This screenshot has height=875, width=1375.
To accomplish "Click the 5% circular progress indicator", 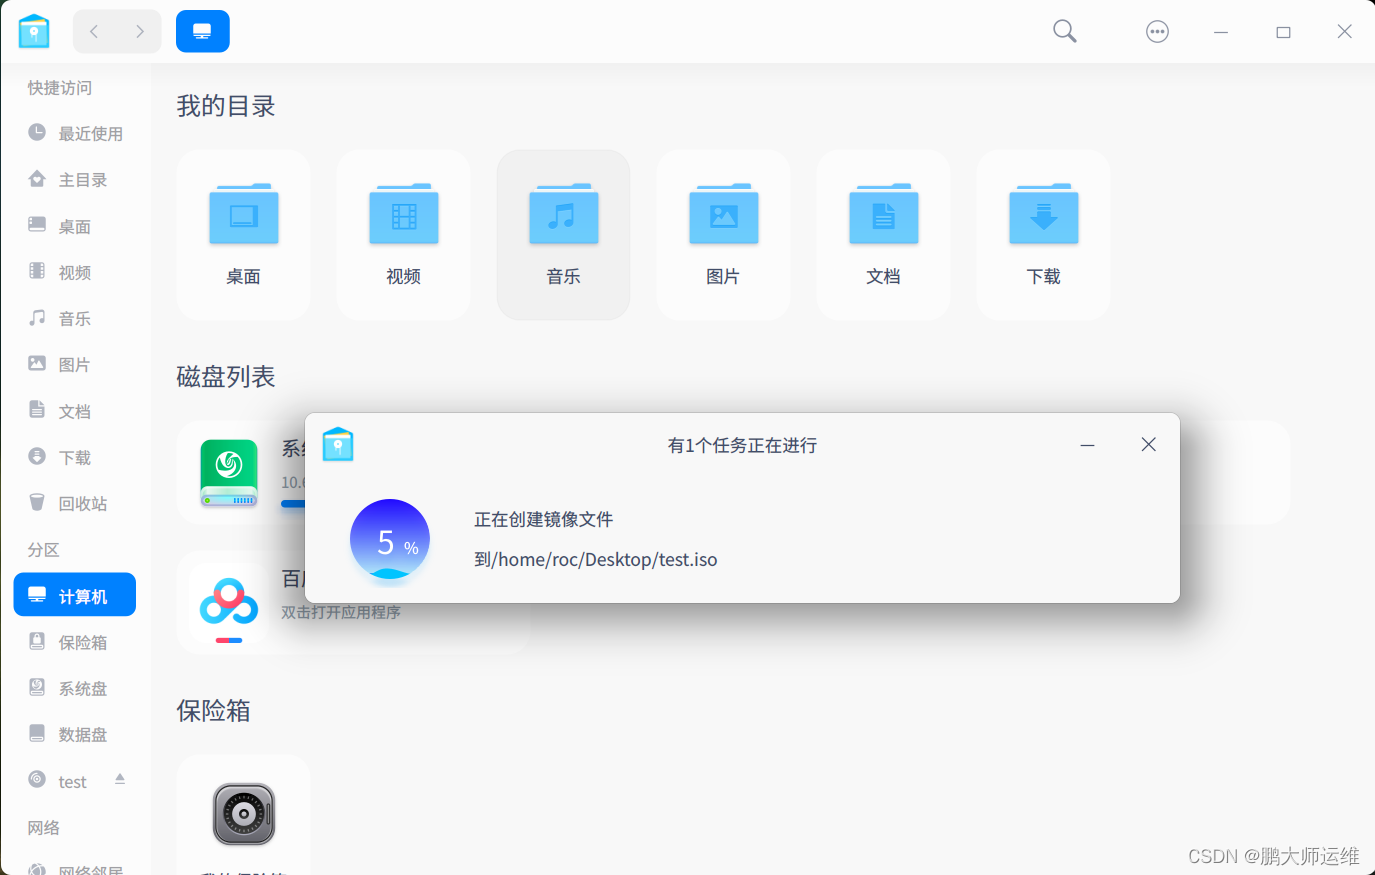I will (x=389, y=540).
